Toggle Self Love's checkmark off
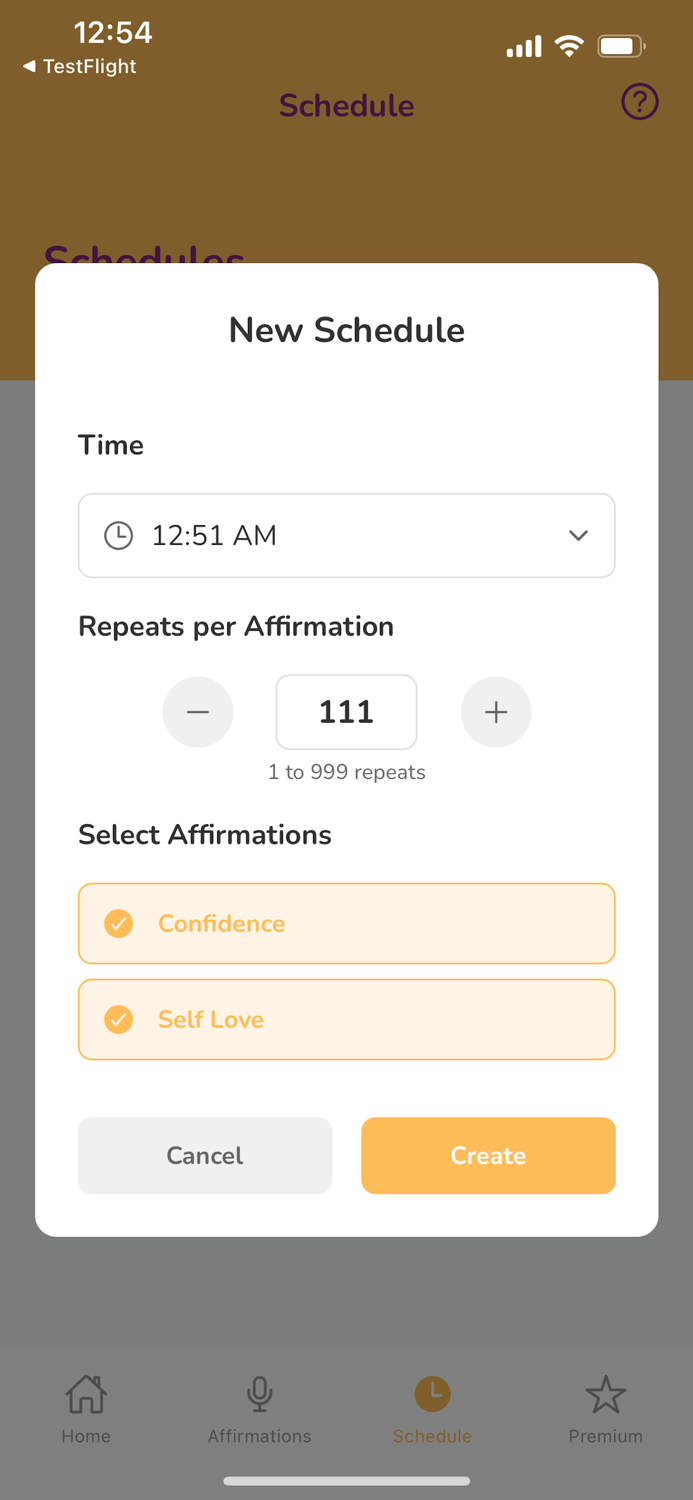Screen dimensions: 693x1500 click(118, 1019)
